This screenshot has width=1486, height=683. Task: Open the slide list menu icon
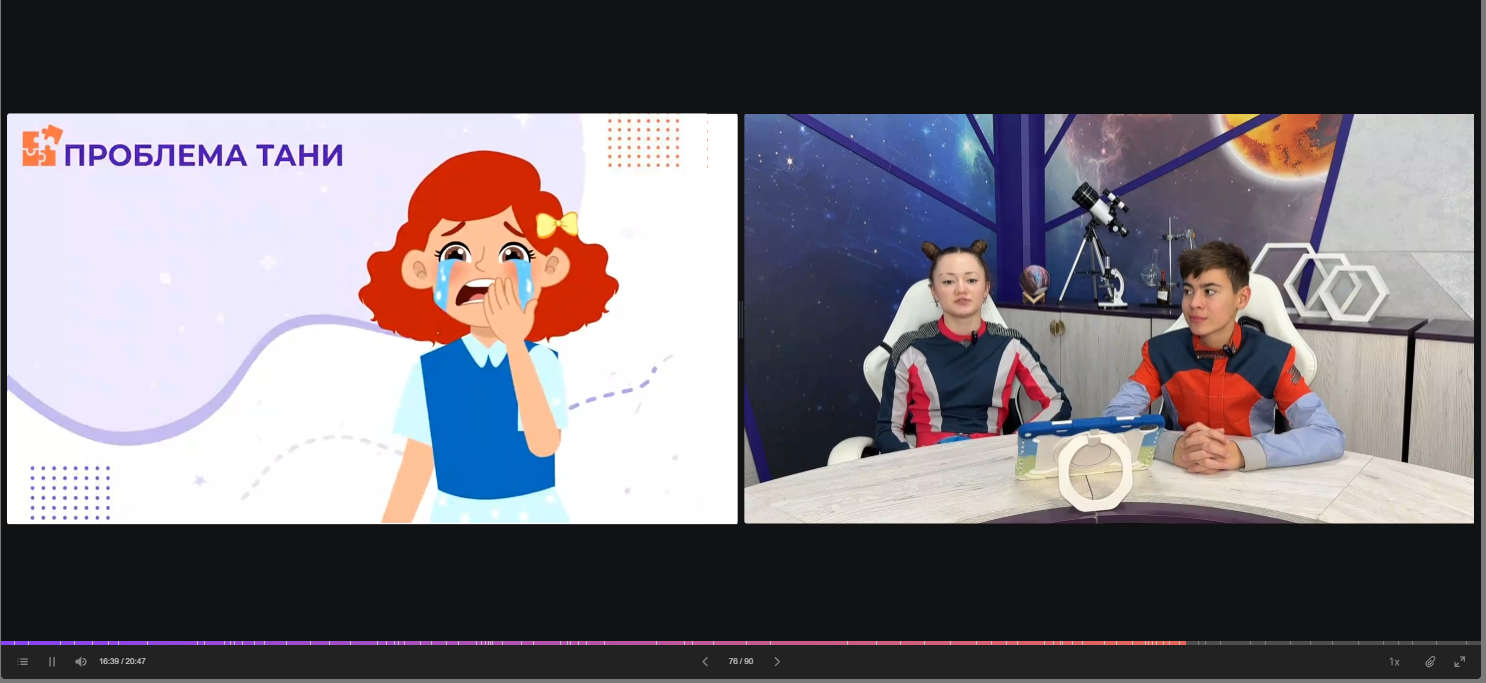tap(22, 662)
